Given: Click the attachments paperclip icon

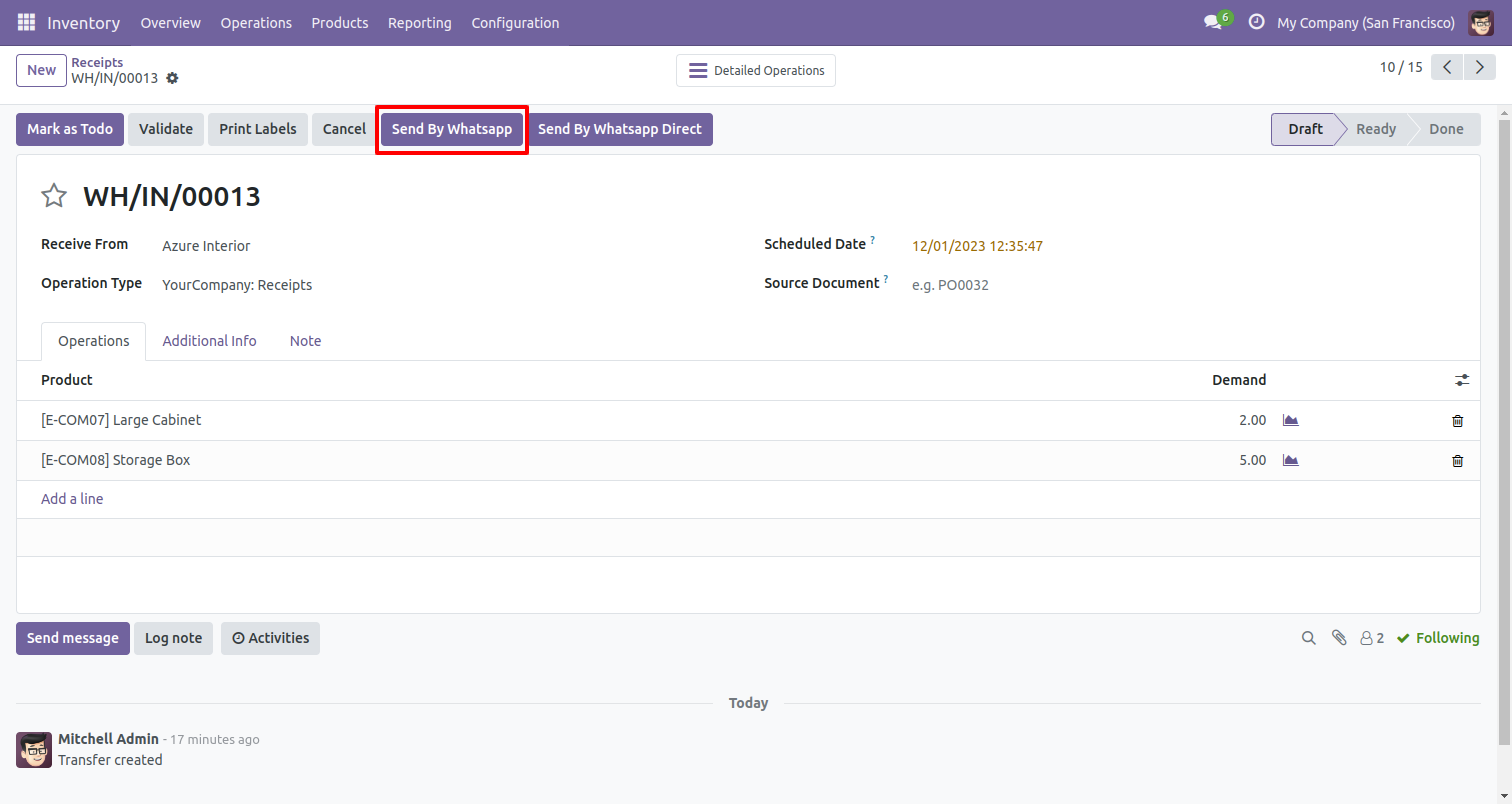Looking at the screenshot, I should coord(1339,638).
